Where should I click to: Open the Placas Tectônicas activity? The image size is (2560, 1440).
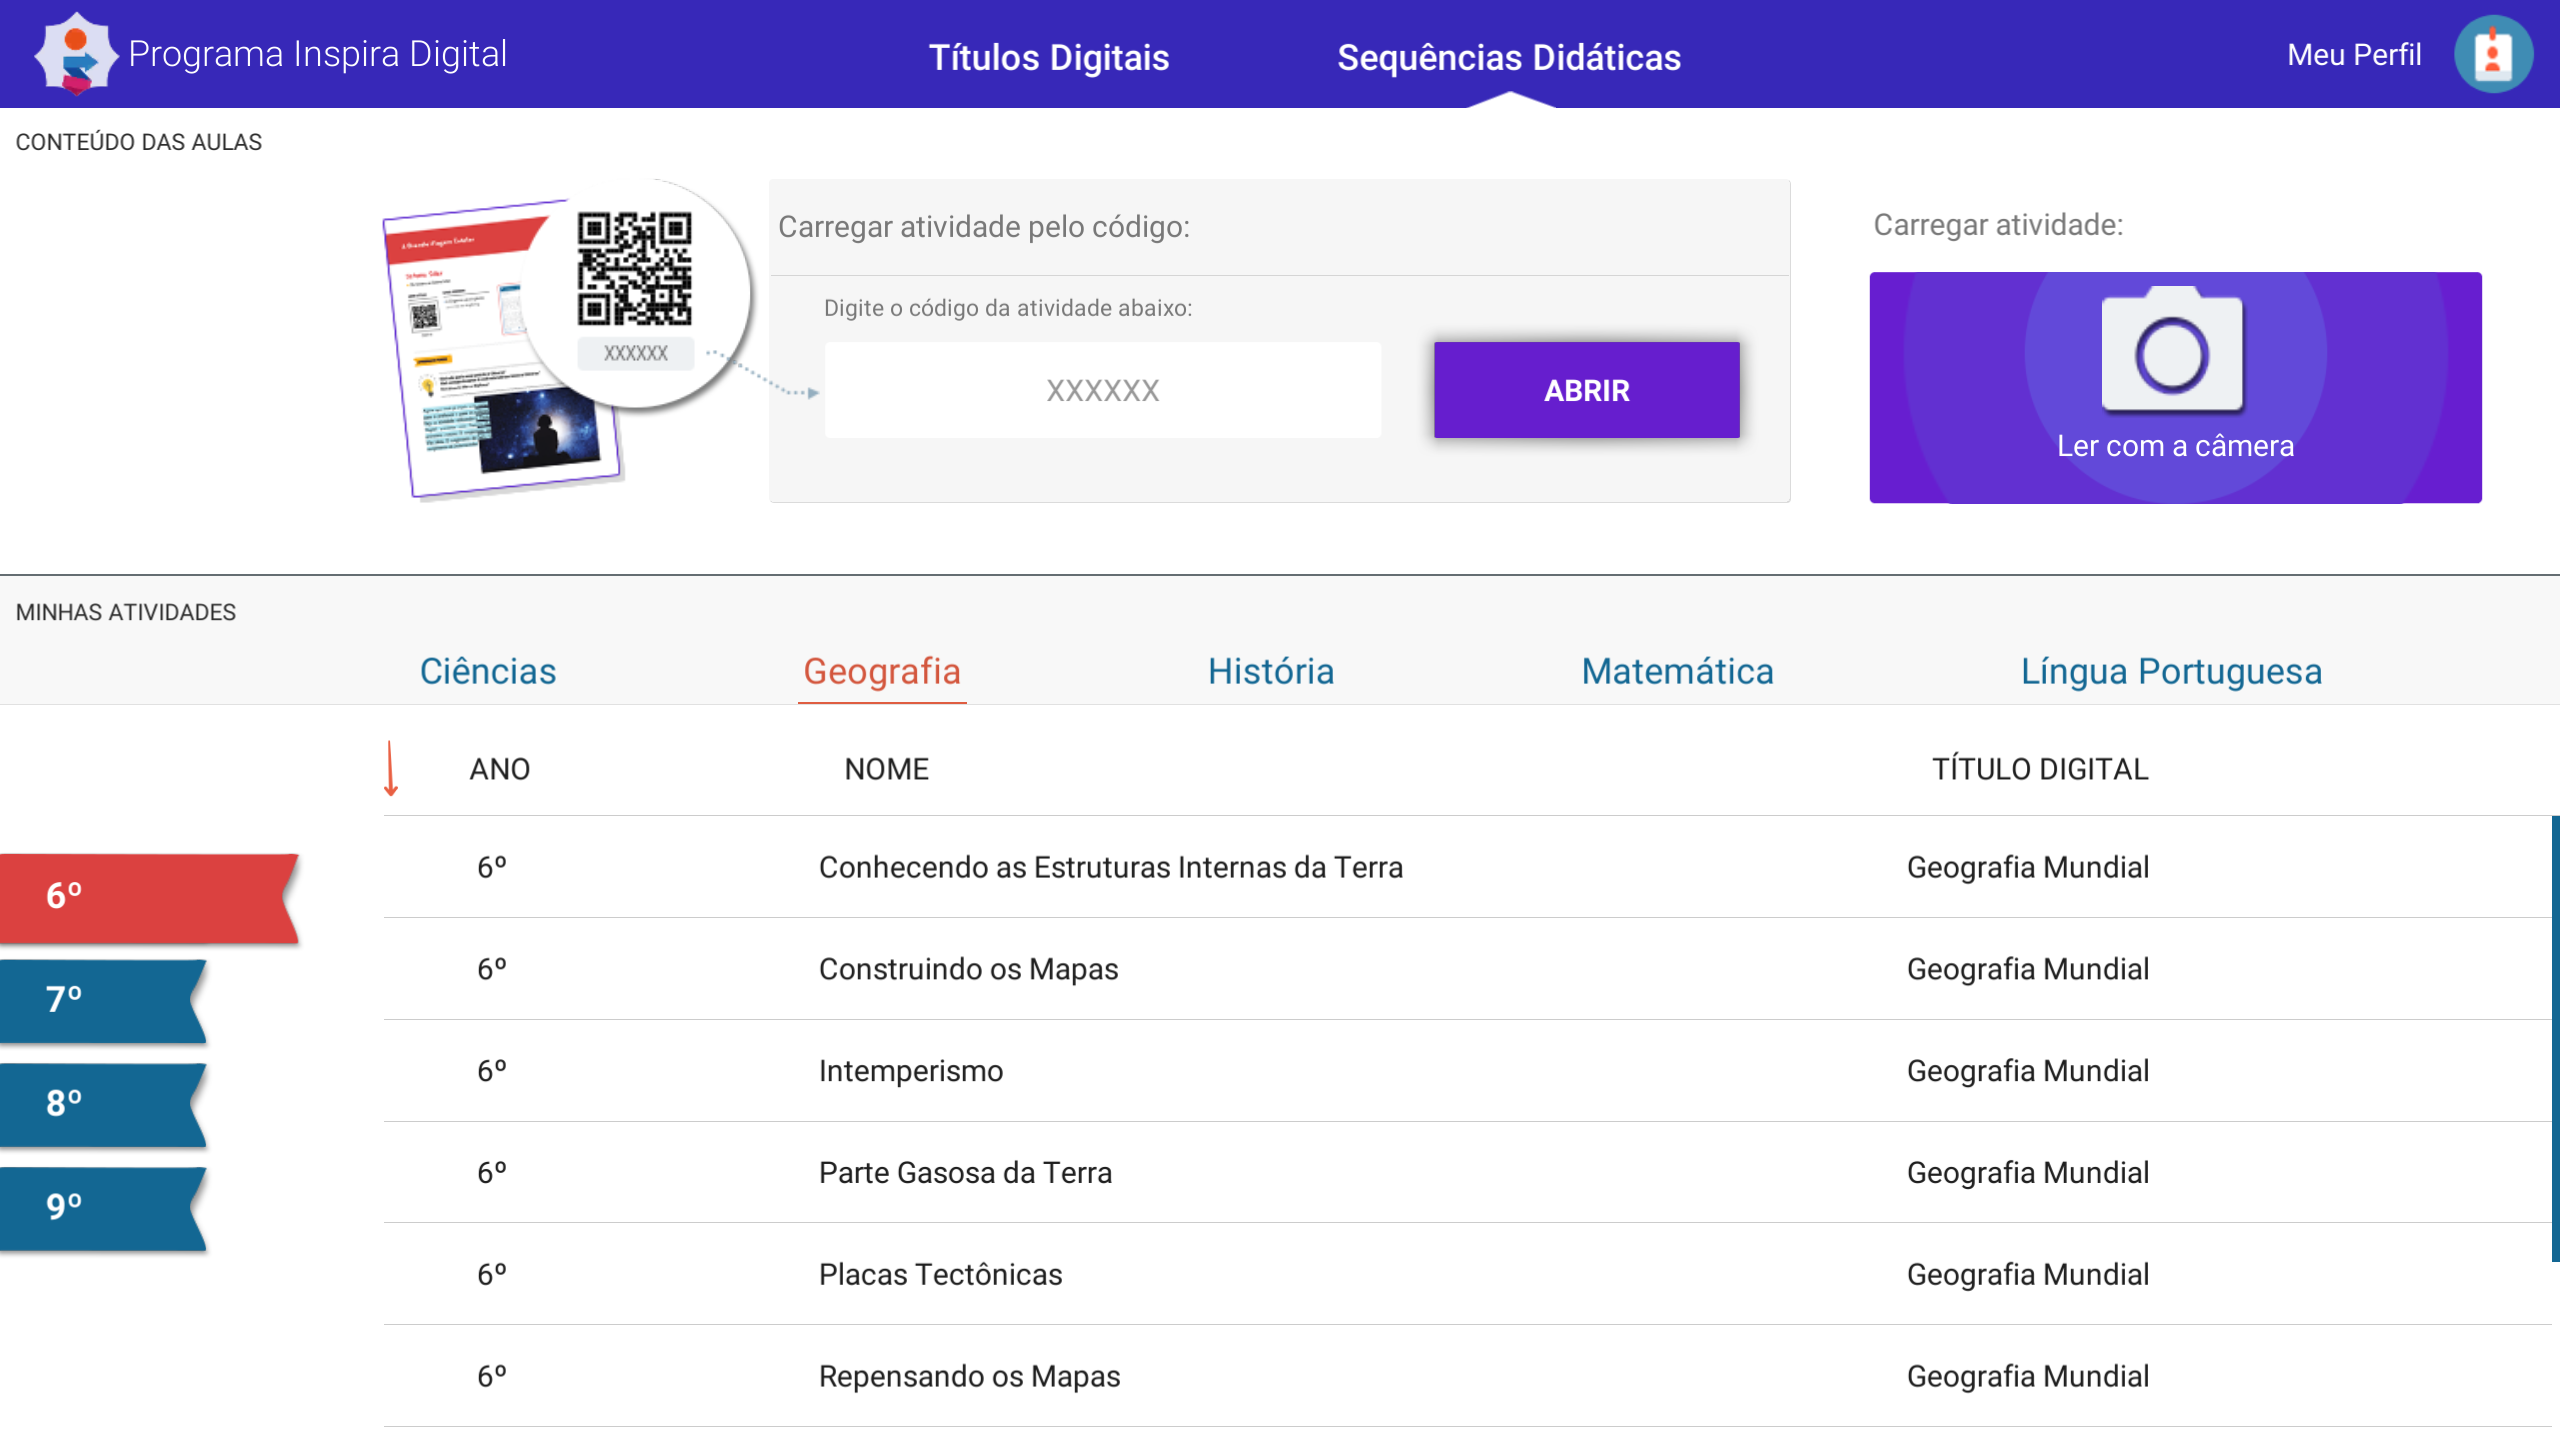[940, 1275]
